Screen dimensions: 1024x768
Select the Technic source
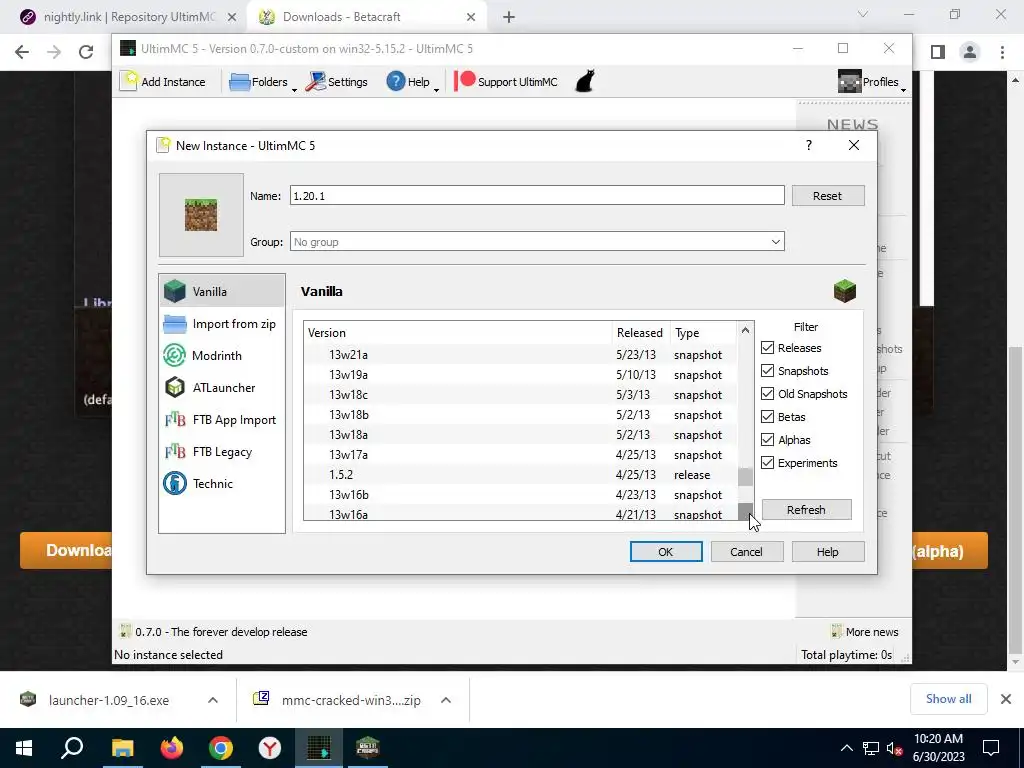[x=222, y=483]
